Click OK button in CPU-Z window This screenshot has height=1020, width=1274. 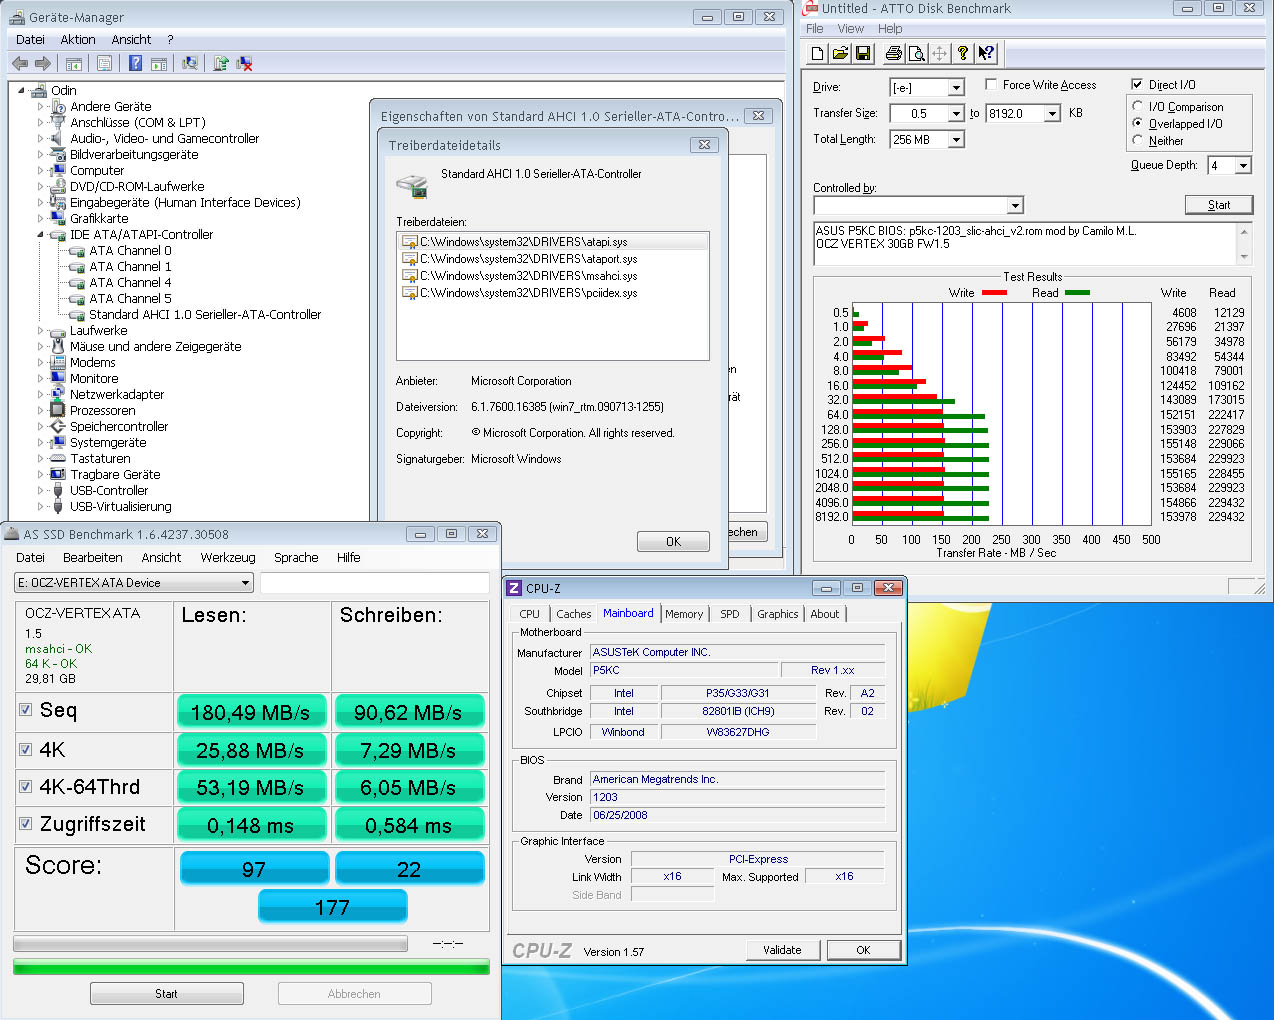click(x=863, y=950)
